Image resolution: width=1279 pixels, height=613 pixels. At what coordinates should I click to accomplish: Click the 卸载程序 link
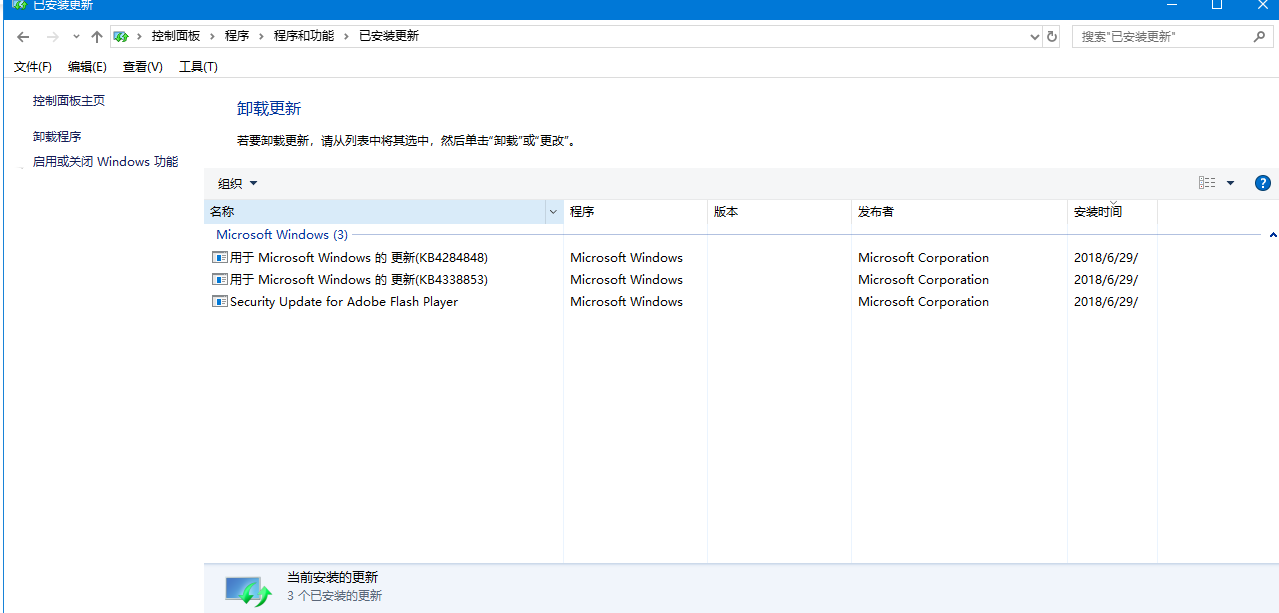pos(57,137)
